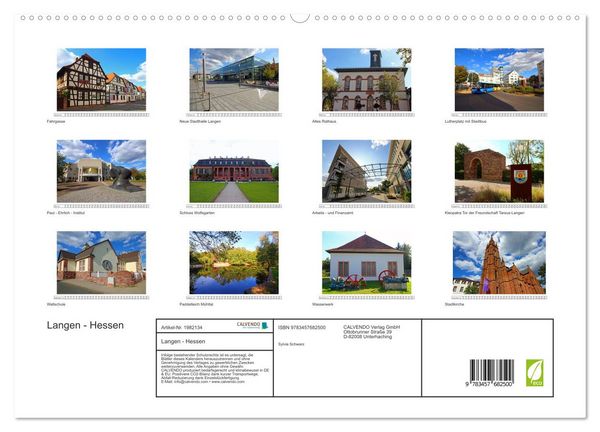The image size is (600, 432).
Task: Click the caption 'Wallschule'
Action: (x=56, y=304)
